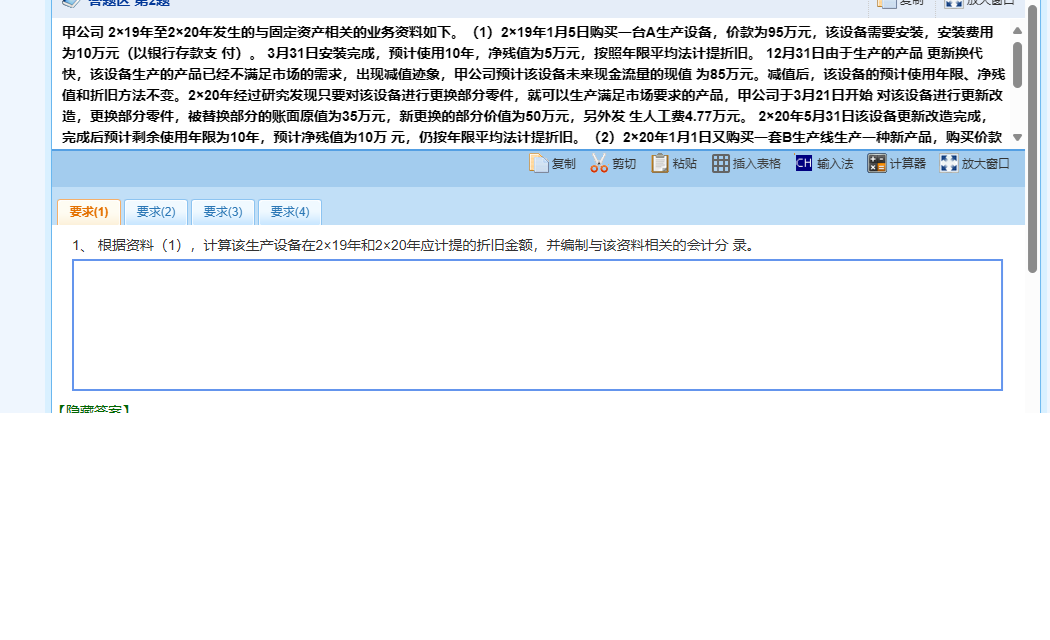The height and width of the screenshot is (640, 1050).
Task: Click the Insert Table (插入表格) grid icon
Action: tap(721, 163)
